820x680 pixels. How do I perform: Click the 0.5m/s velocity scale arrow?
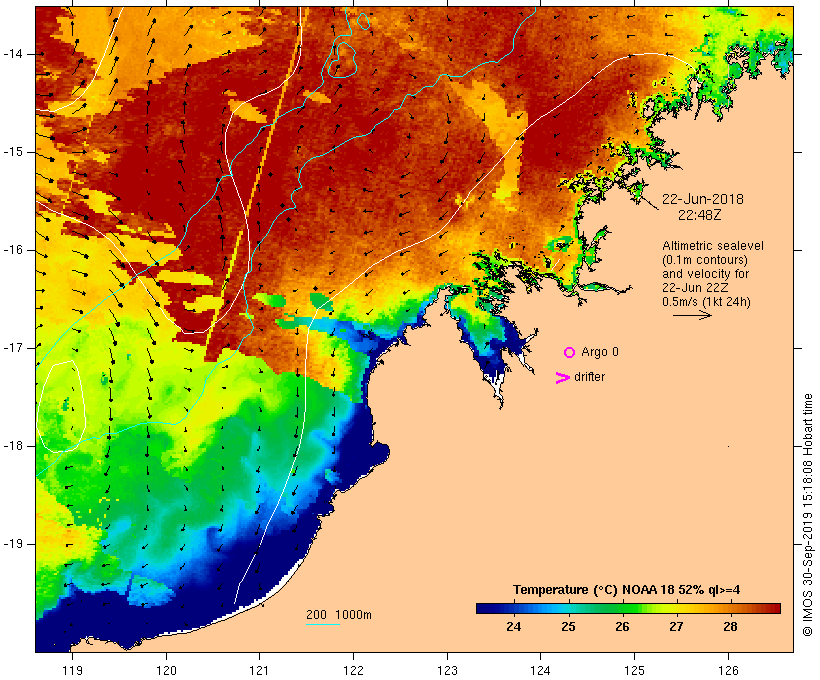pos(692,315)
